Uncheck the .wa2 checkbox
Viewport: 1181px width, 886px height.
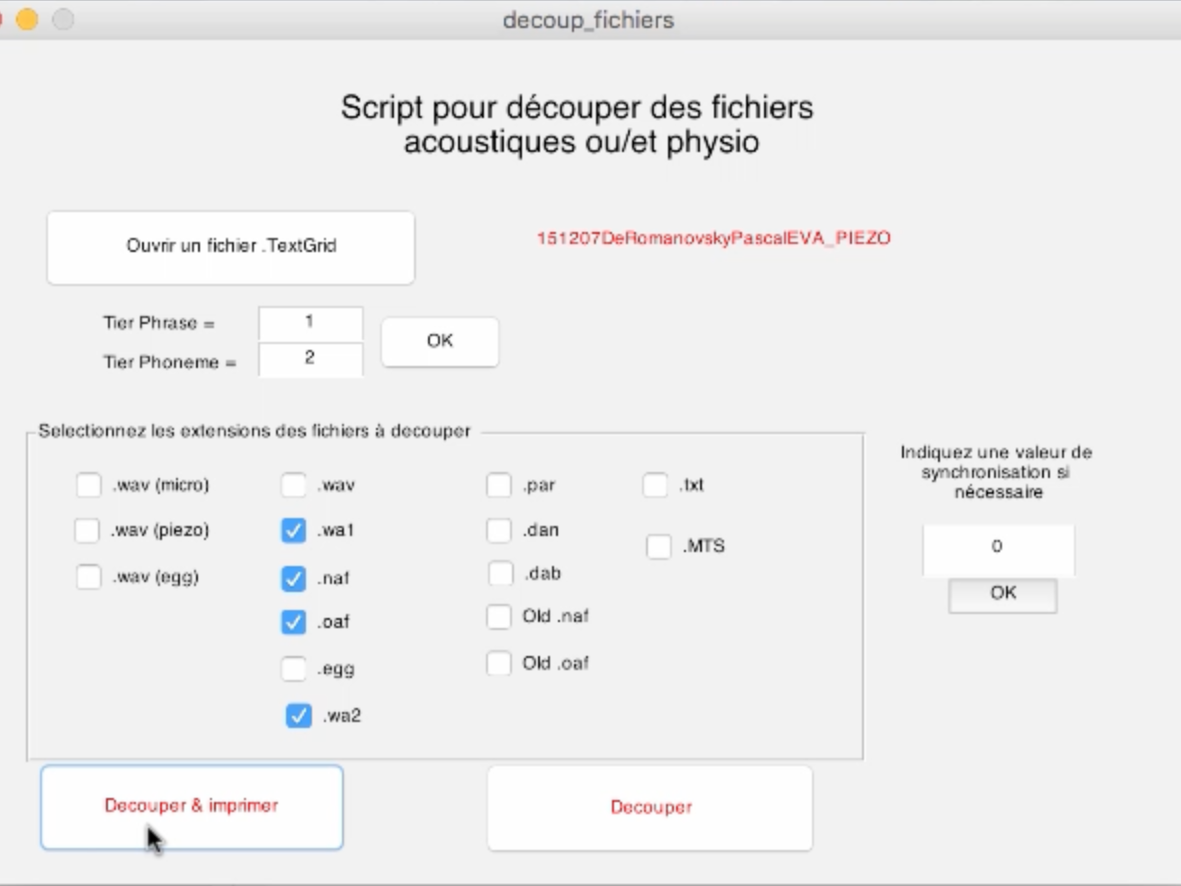pyautogui.click(x=298, y=716)
